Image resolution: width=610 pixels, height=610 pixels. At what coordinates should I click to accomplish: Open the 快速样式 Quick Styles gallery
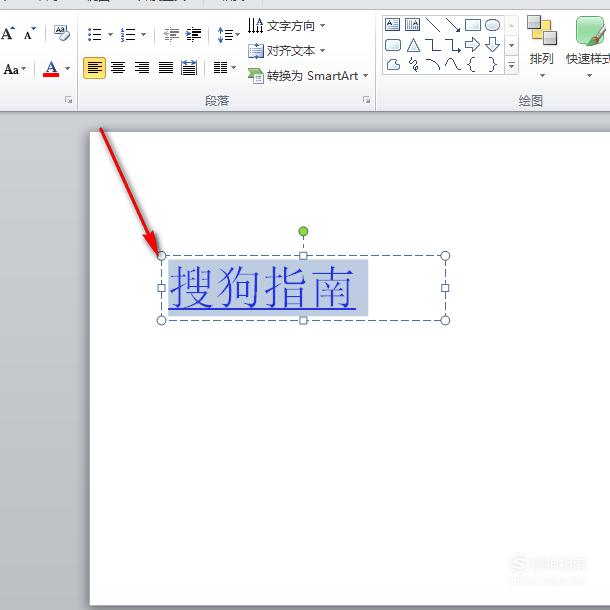(588, 46)
